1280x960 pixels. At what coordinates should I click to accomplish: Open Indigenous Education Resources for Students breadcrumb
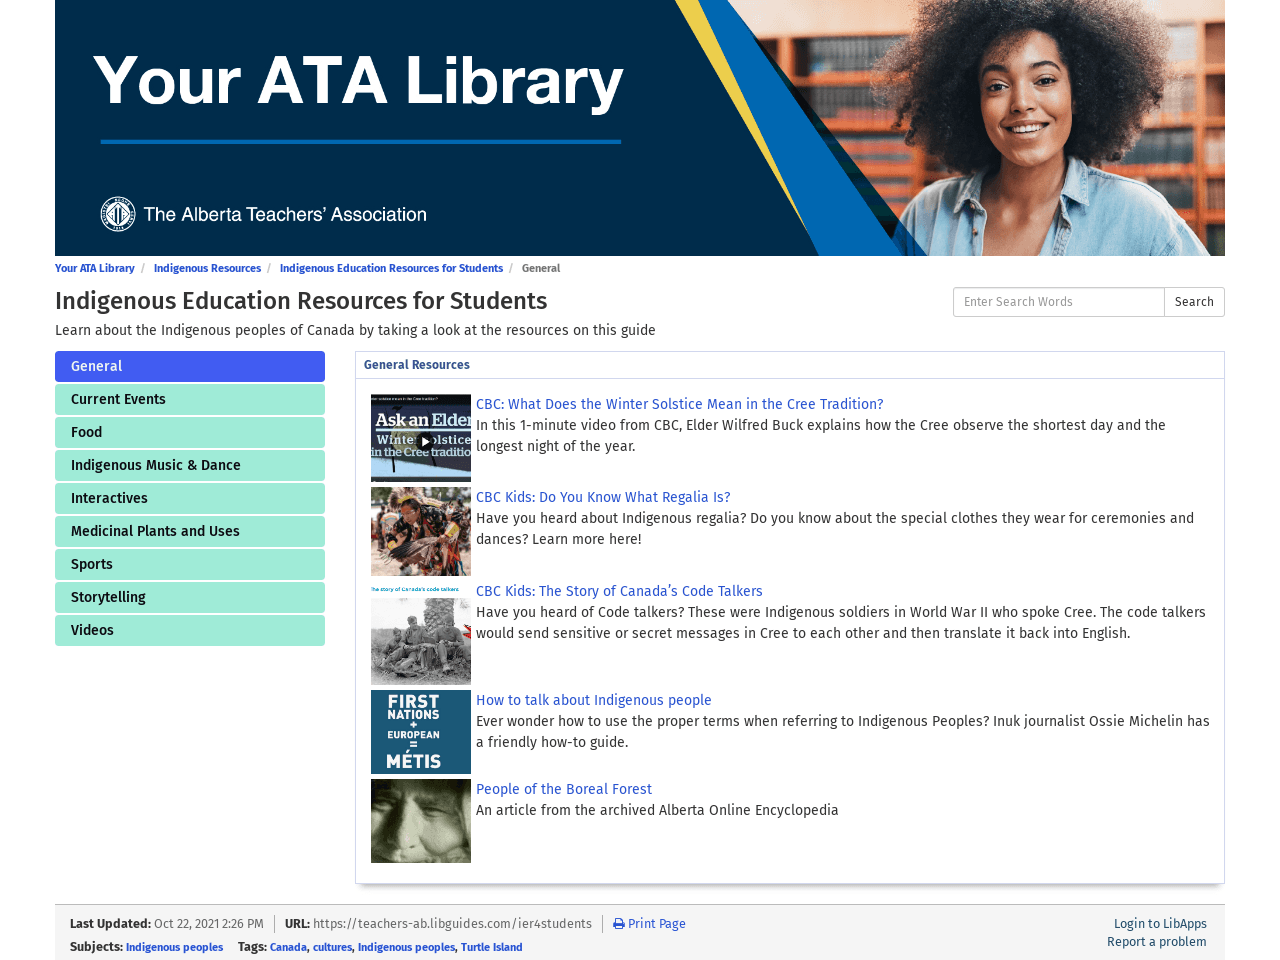click(x=391, y=268)
